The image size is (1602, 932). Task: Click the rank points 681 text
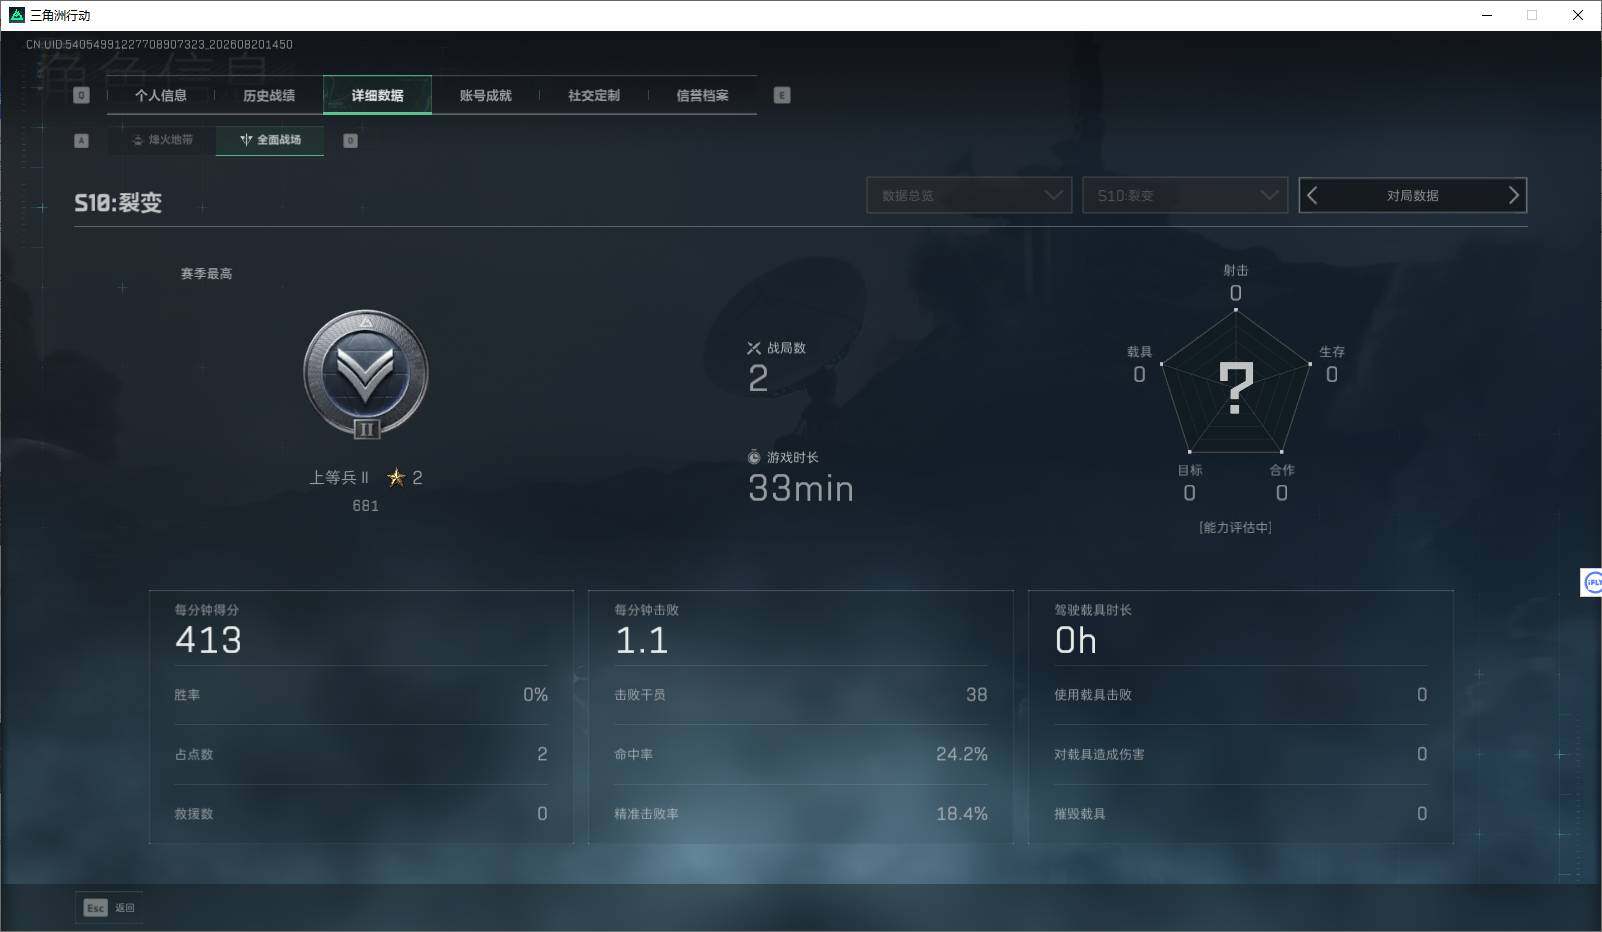click(x=365, y=506)
